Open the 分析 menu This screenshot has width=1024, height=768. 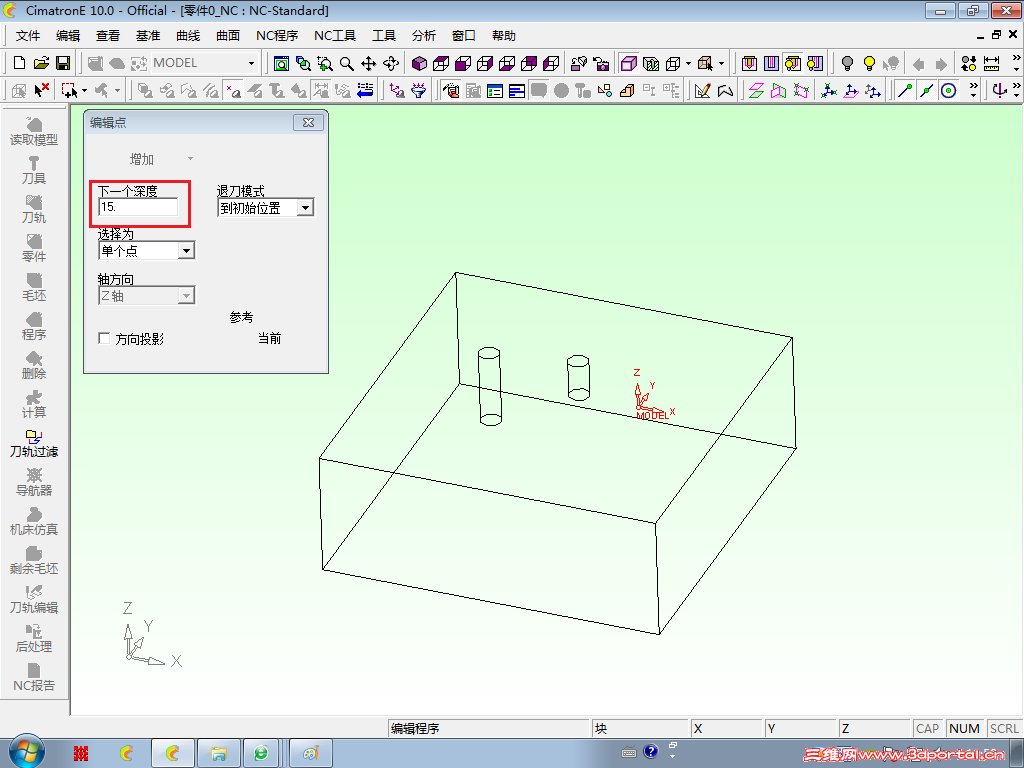coord(424,36)
